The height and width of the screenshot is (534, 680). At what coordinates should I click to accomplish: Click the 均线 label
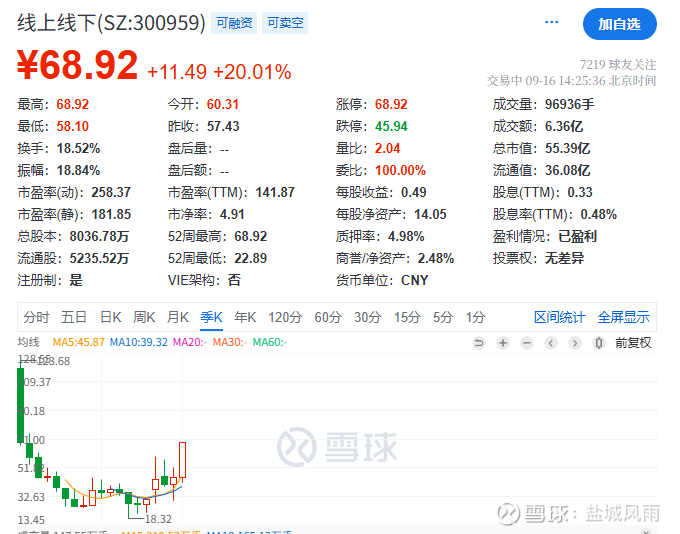(28, 342)
